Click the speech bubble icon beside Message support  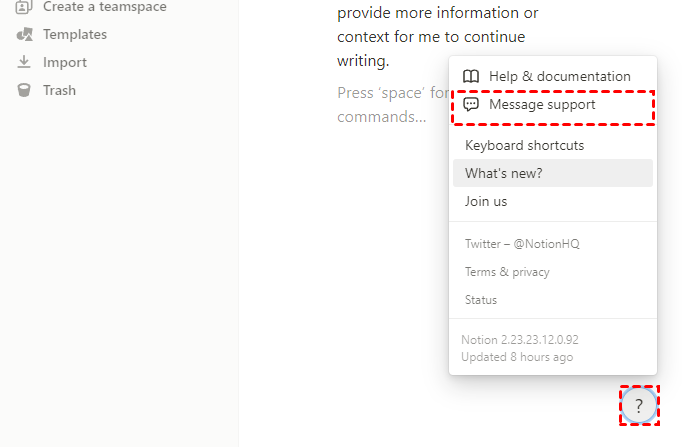[471, 104]
